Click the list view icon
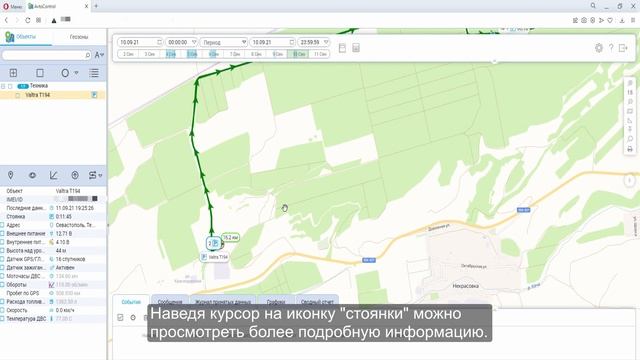The image size is (640, 360). [94, 73]
